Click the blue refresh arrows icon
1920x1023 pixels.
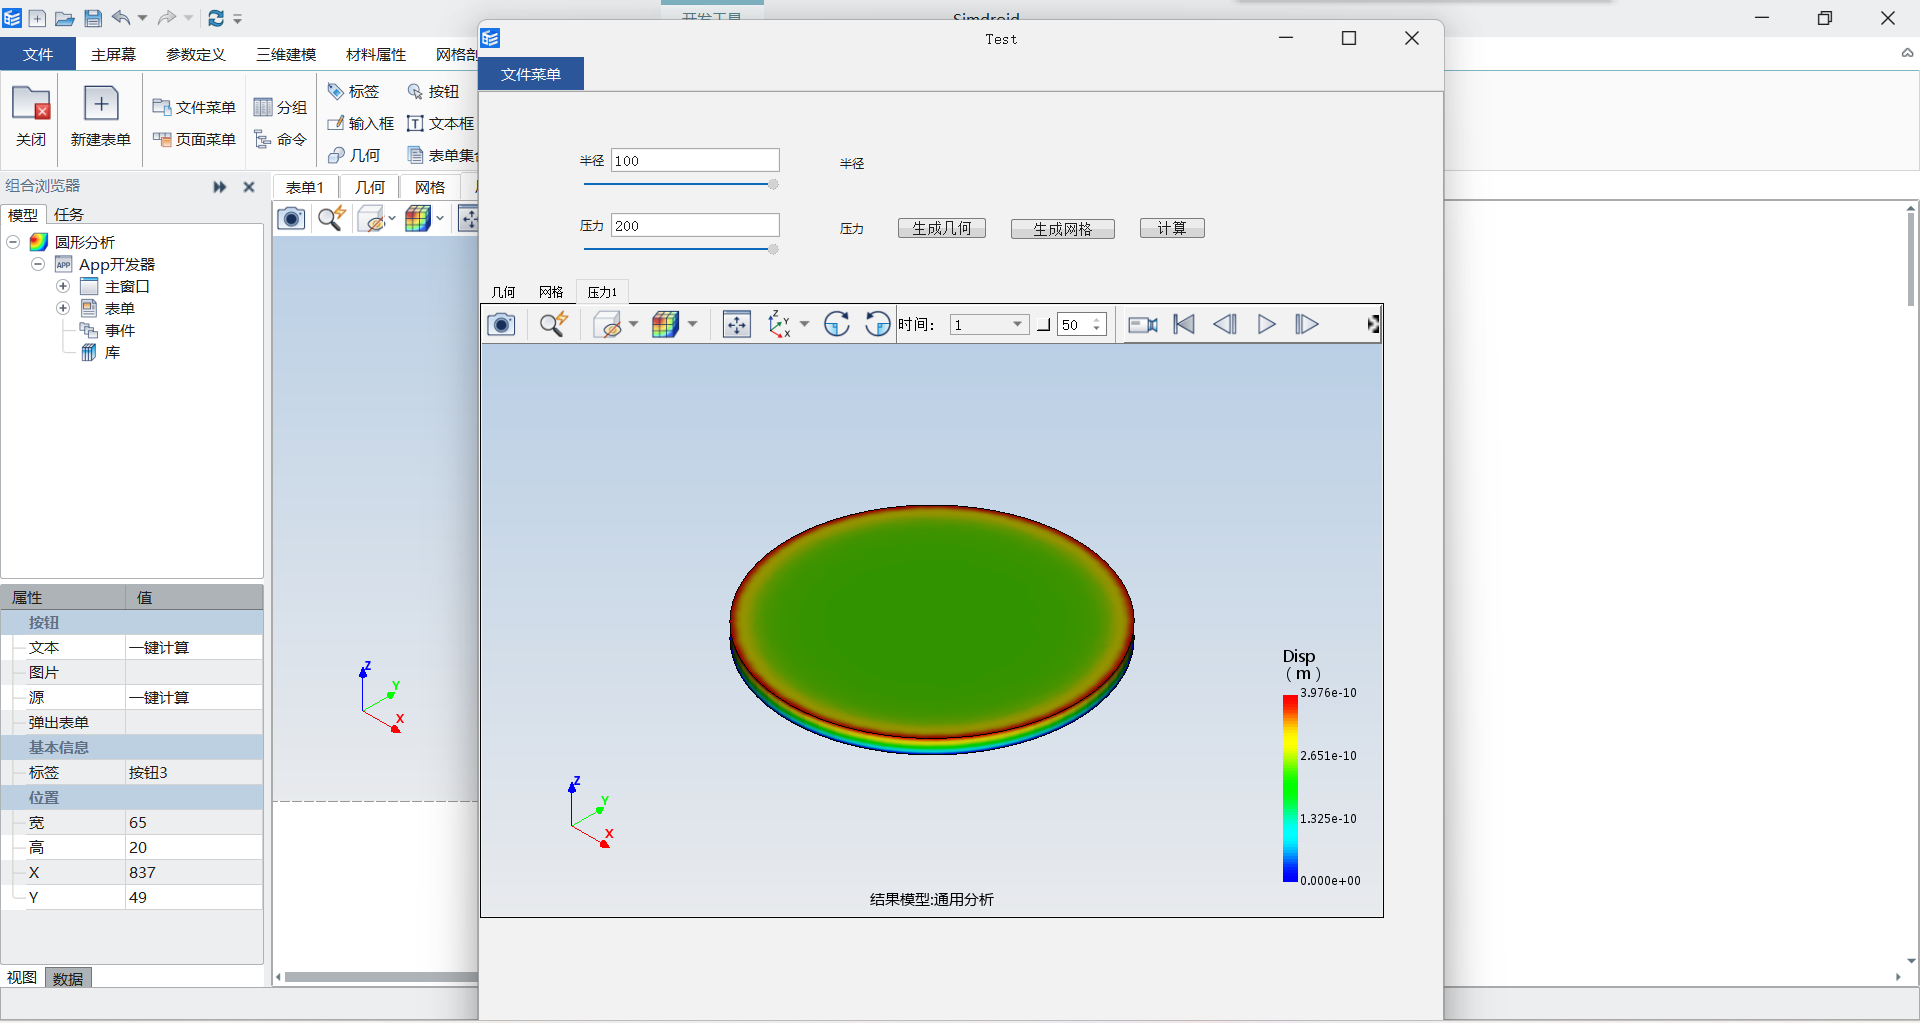(215, 18)
